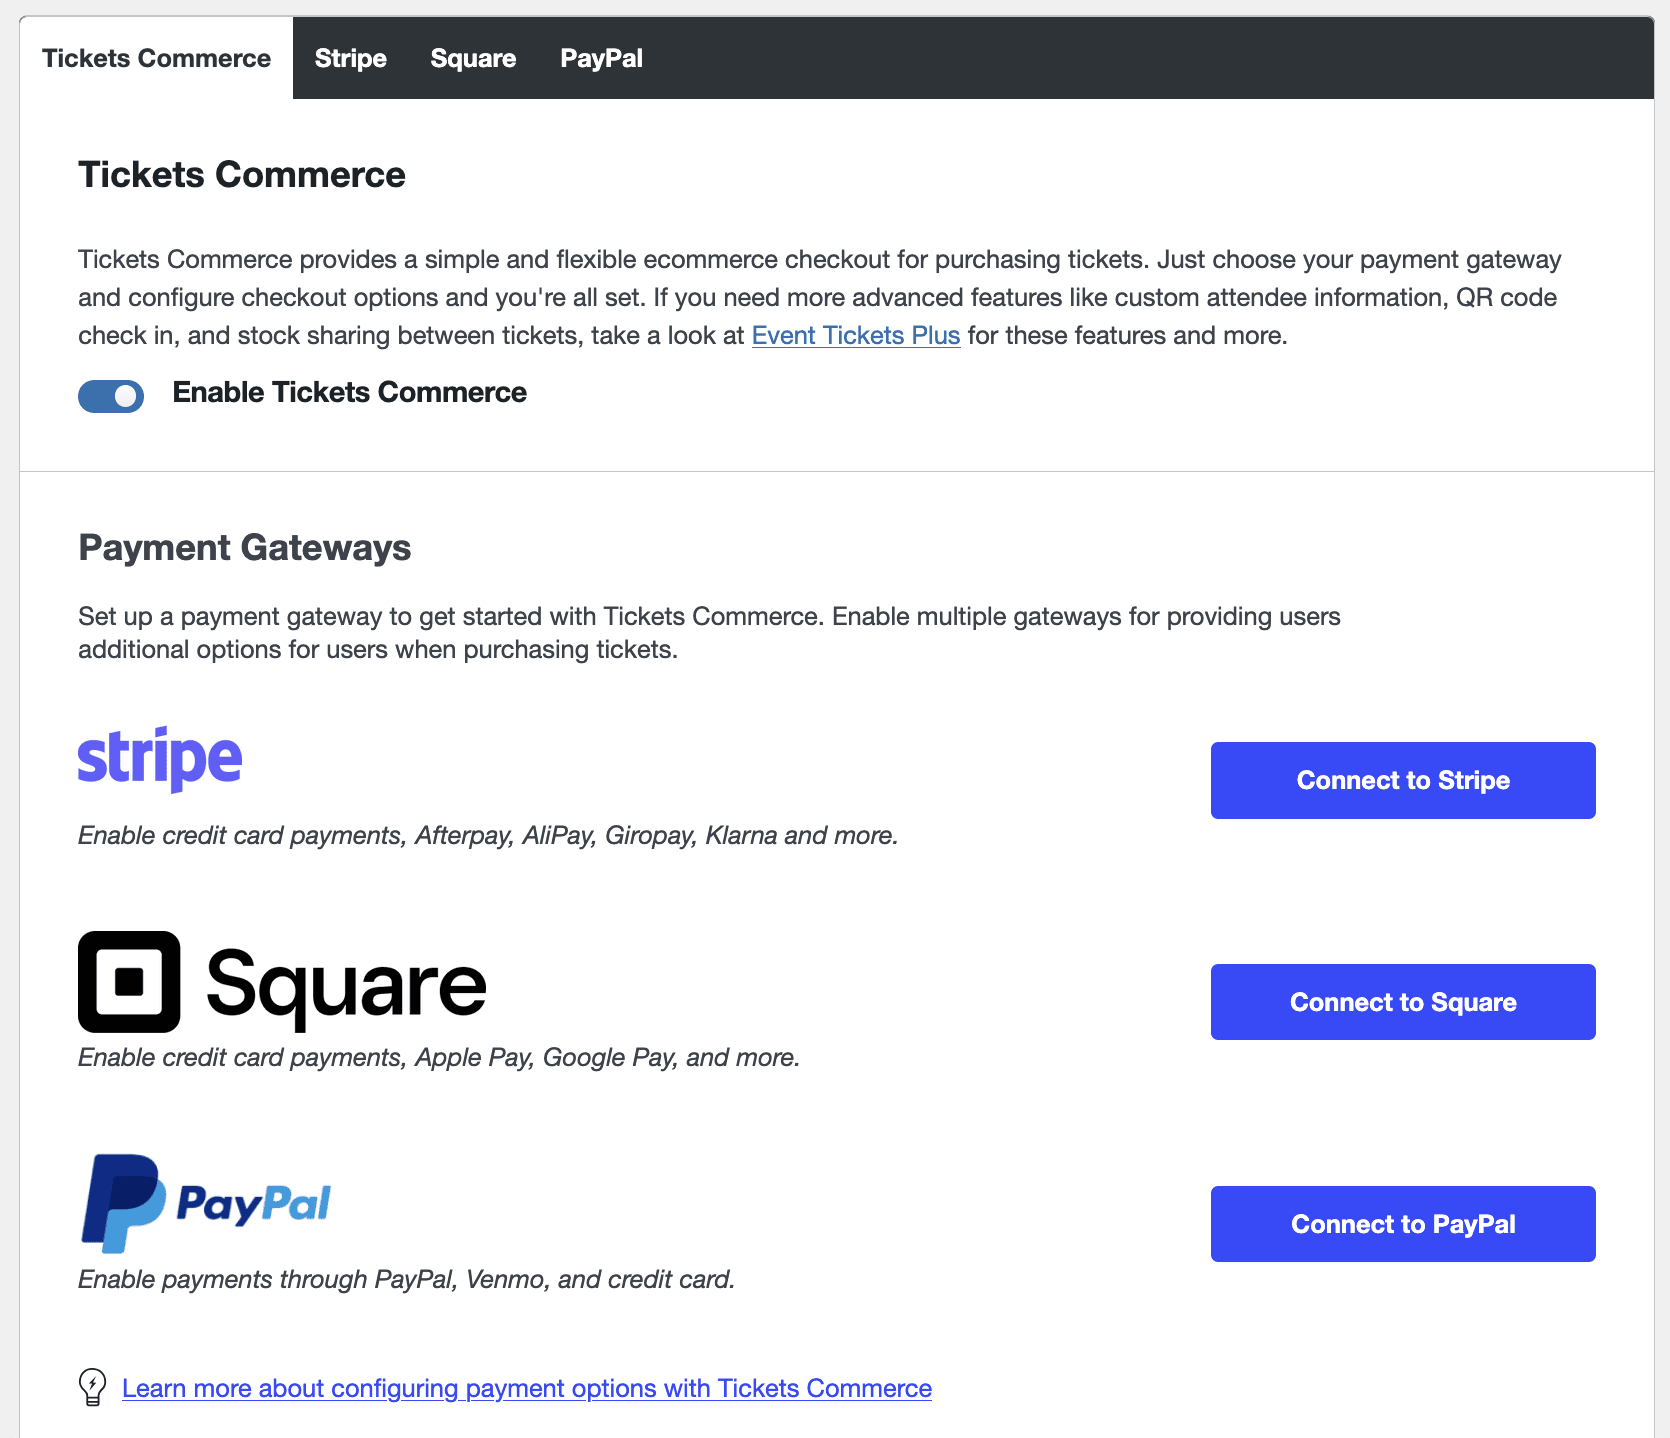
Task: Disable the Enable Tickets Commerce toggle
Action: click(111, 396)
